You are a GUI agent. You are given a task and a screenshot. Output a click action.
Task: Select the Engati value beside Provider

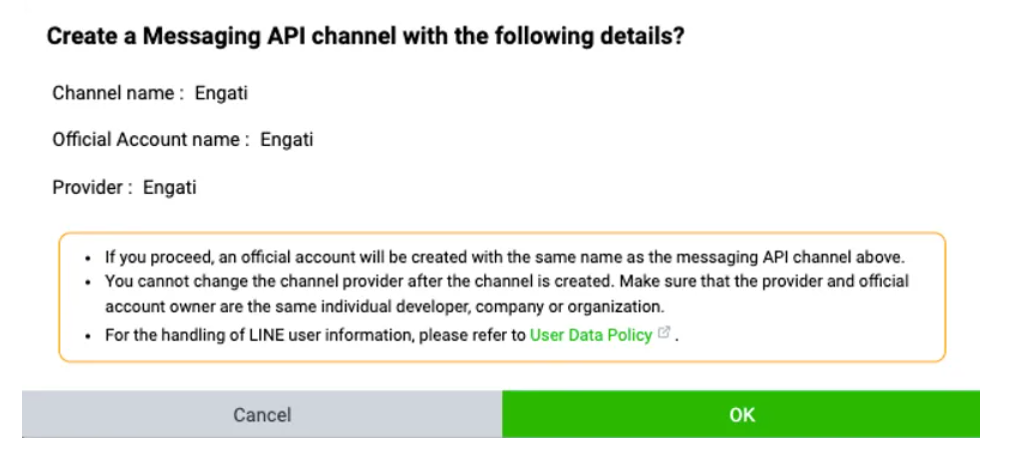pos(169,187)
